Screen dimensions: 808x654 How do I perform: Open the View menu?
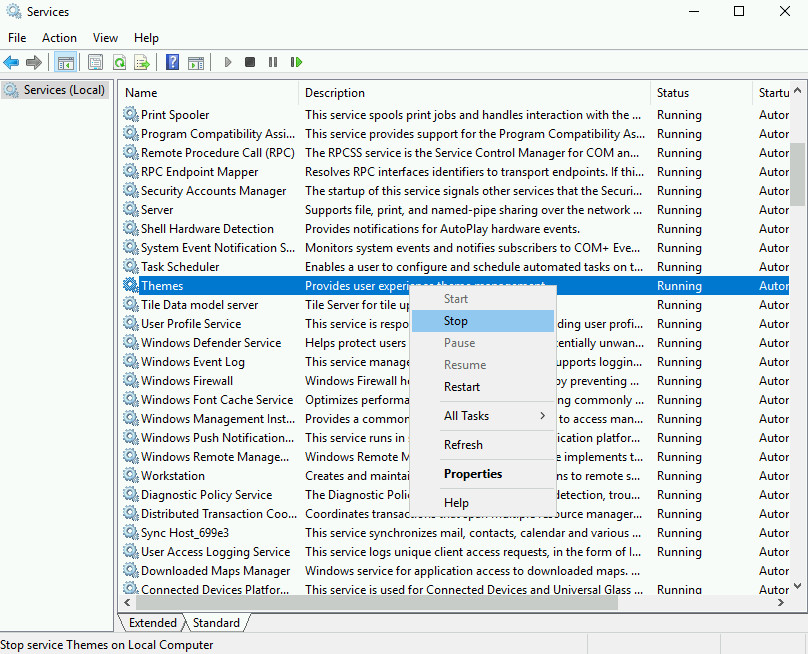105,38
